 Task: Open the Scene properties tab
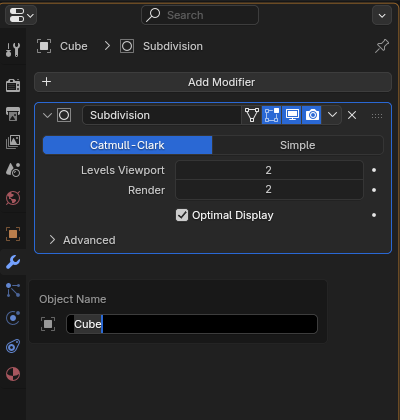(x=13, y=170)
